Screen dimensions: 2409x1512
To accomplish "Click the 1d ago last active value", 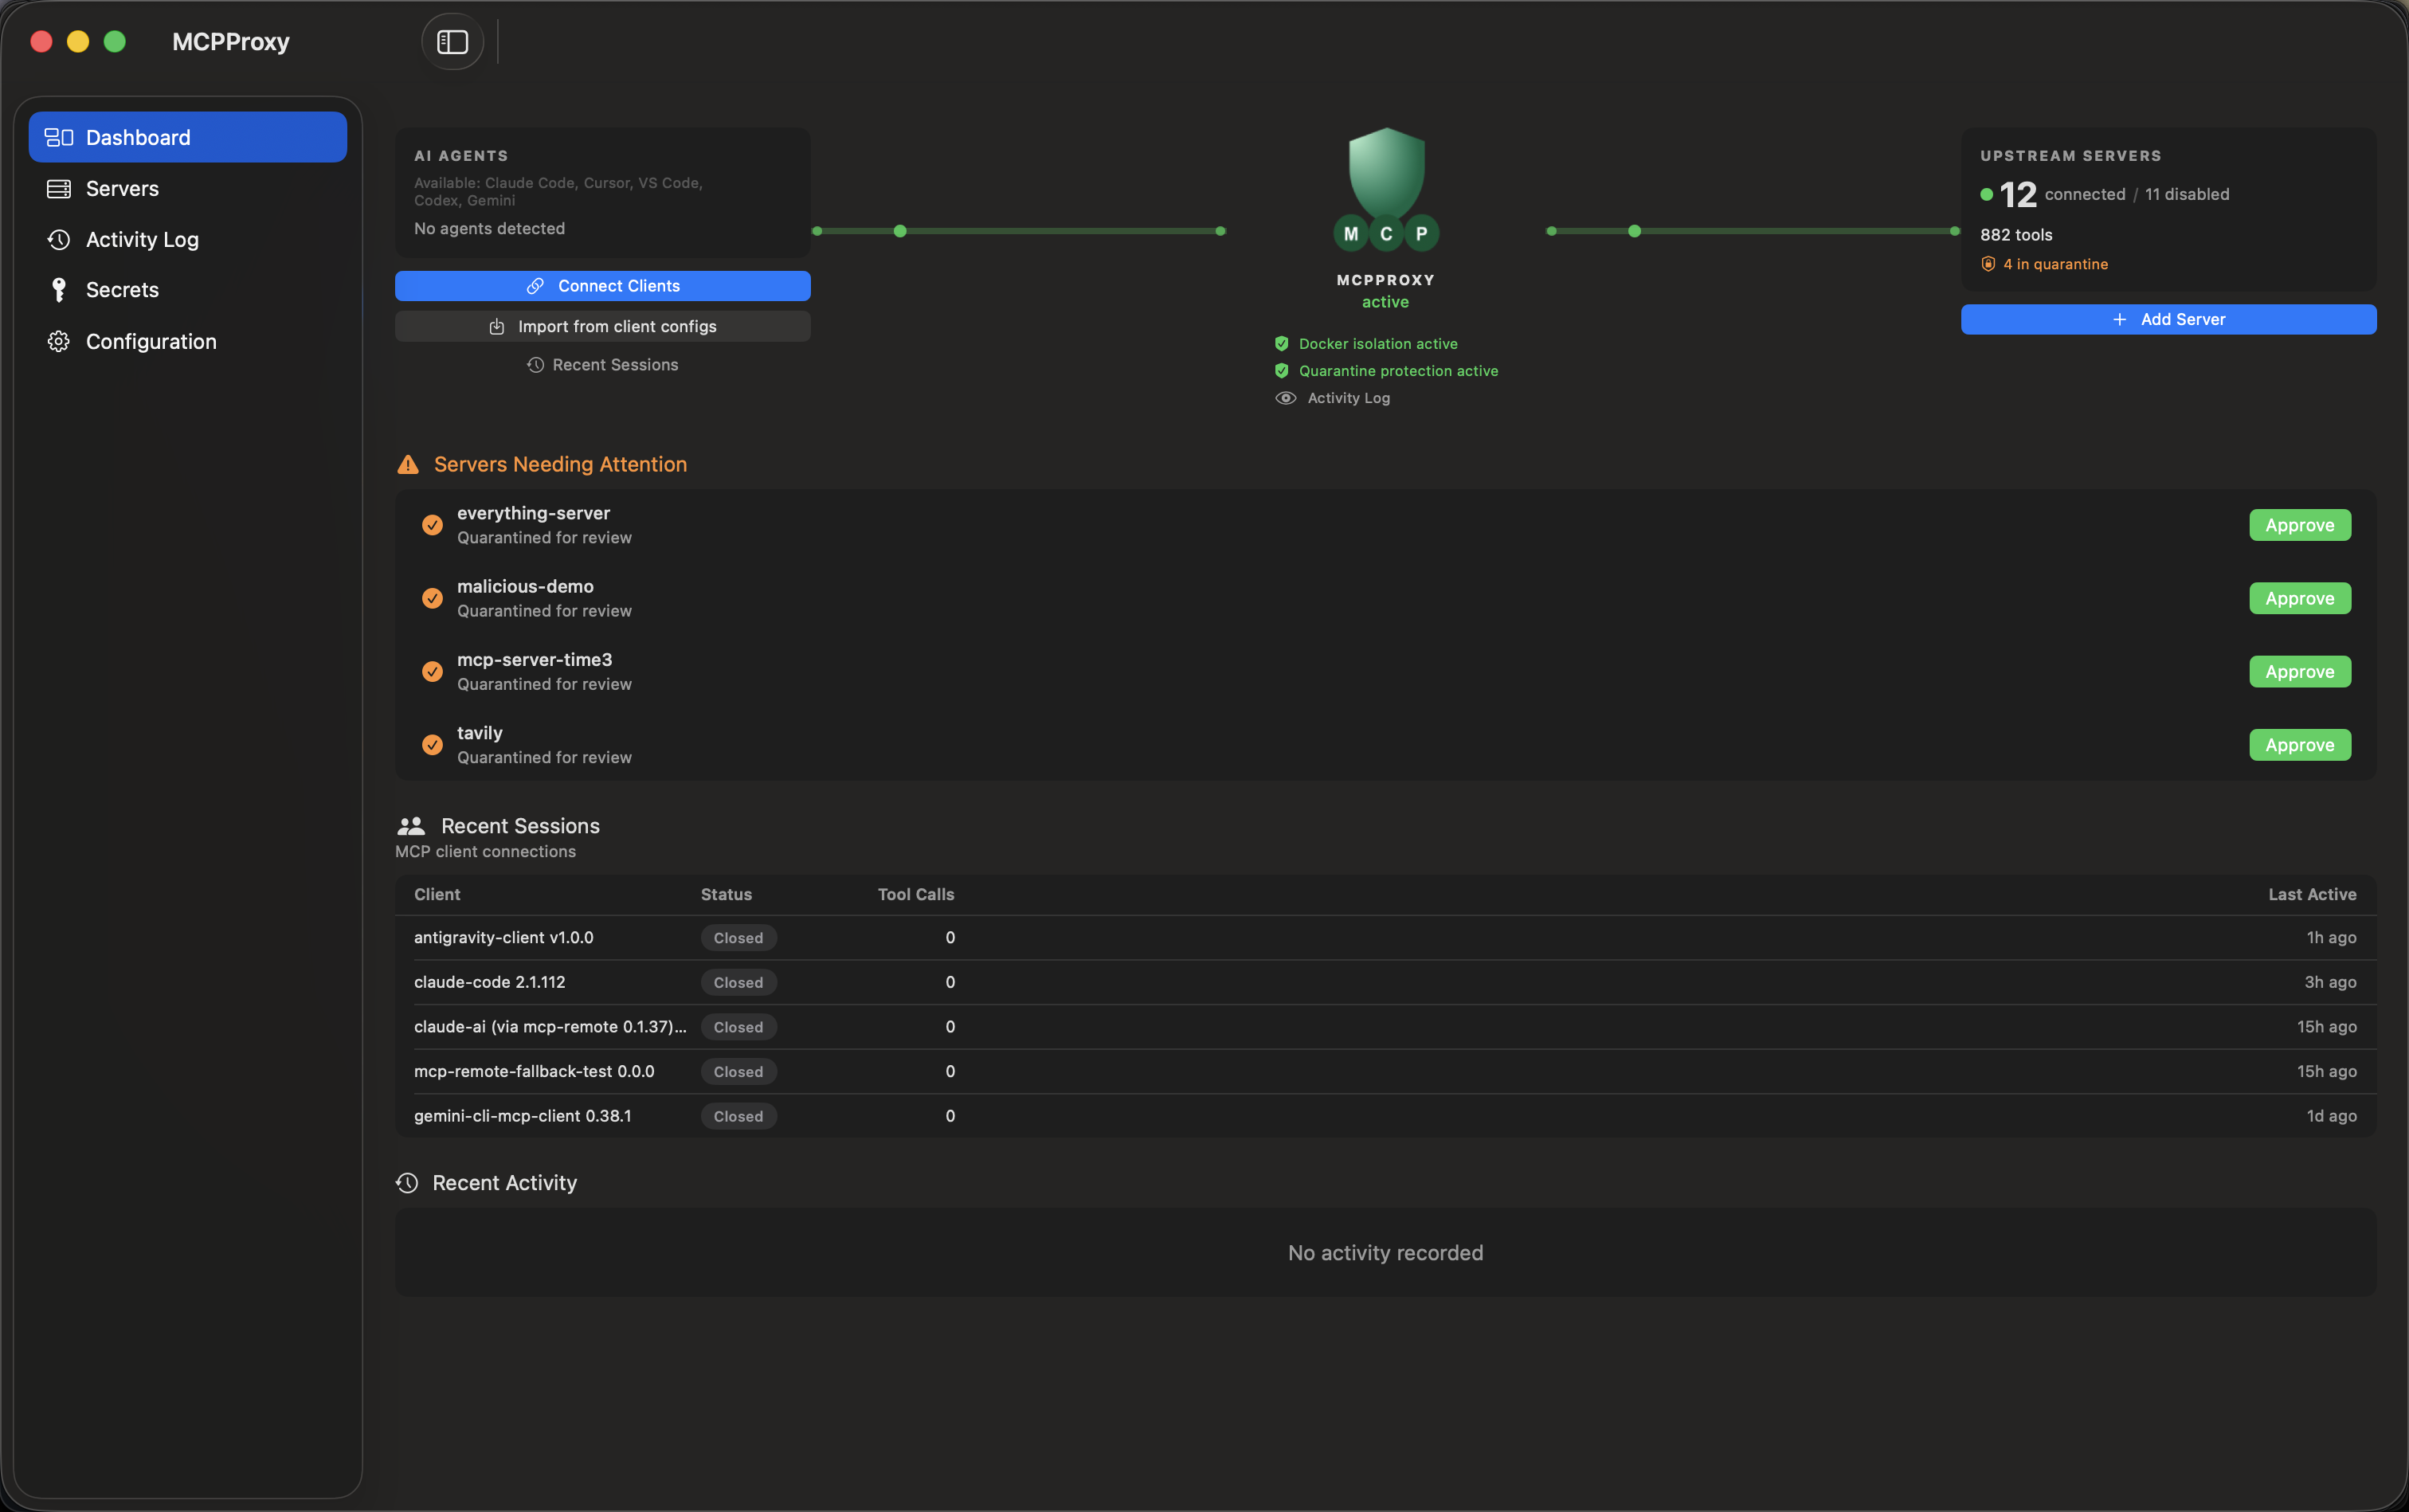I will point(2331,1116).
